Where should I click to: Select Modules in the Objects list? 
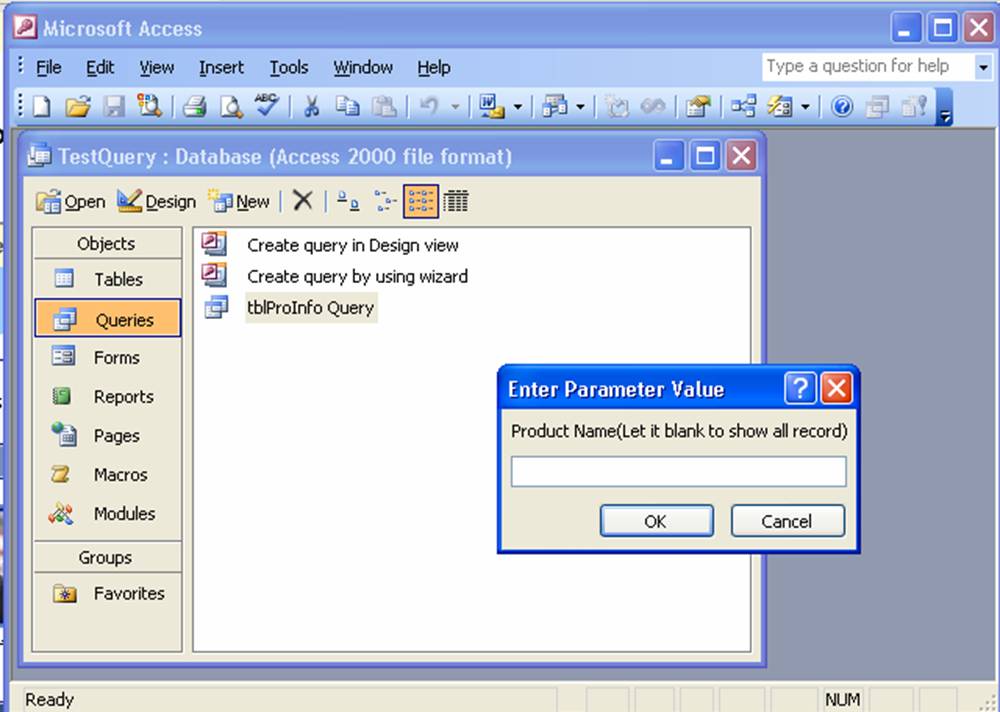[107, 514]
